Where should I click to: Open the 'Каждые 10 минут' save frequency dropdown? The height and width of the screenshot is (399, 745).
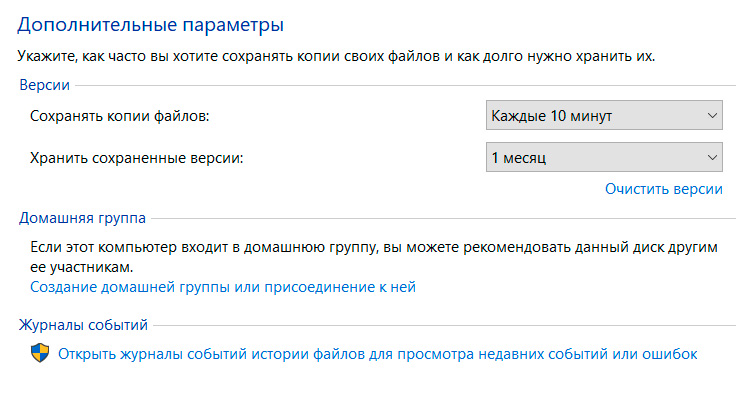pyautogui.click(x=604, y=115)
